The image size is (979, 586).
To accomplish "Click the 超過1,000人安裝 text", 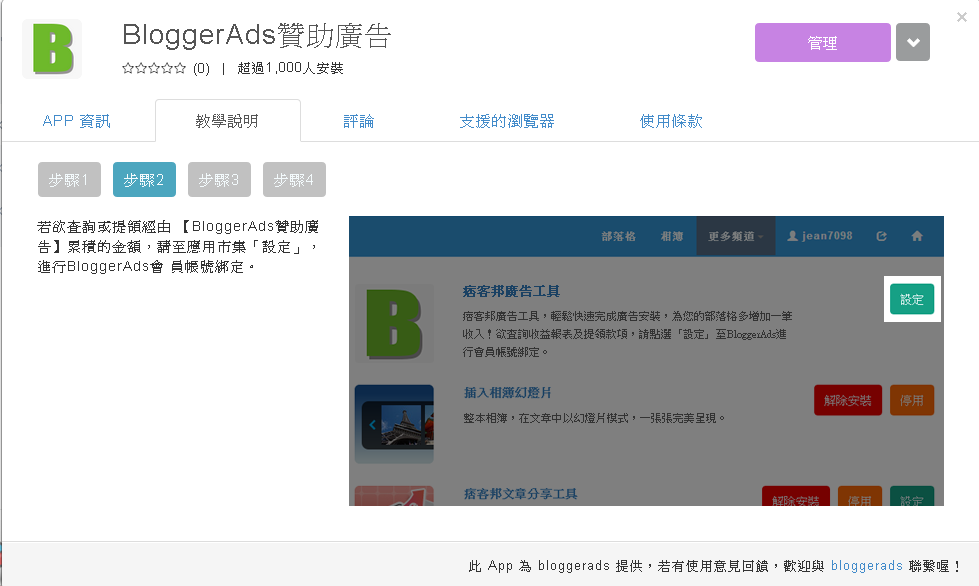I will pyautogui.click(x=290, y=68).
